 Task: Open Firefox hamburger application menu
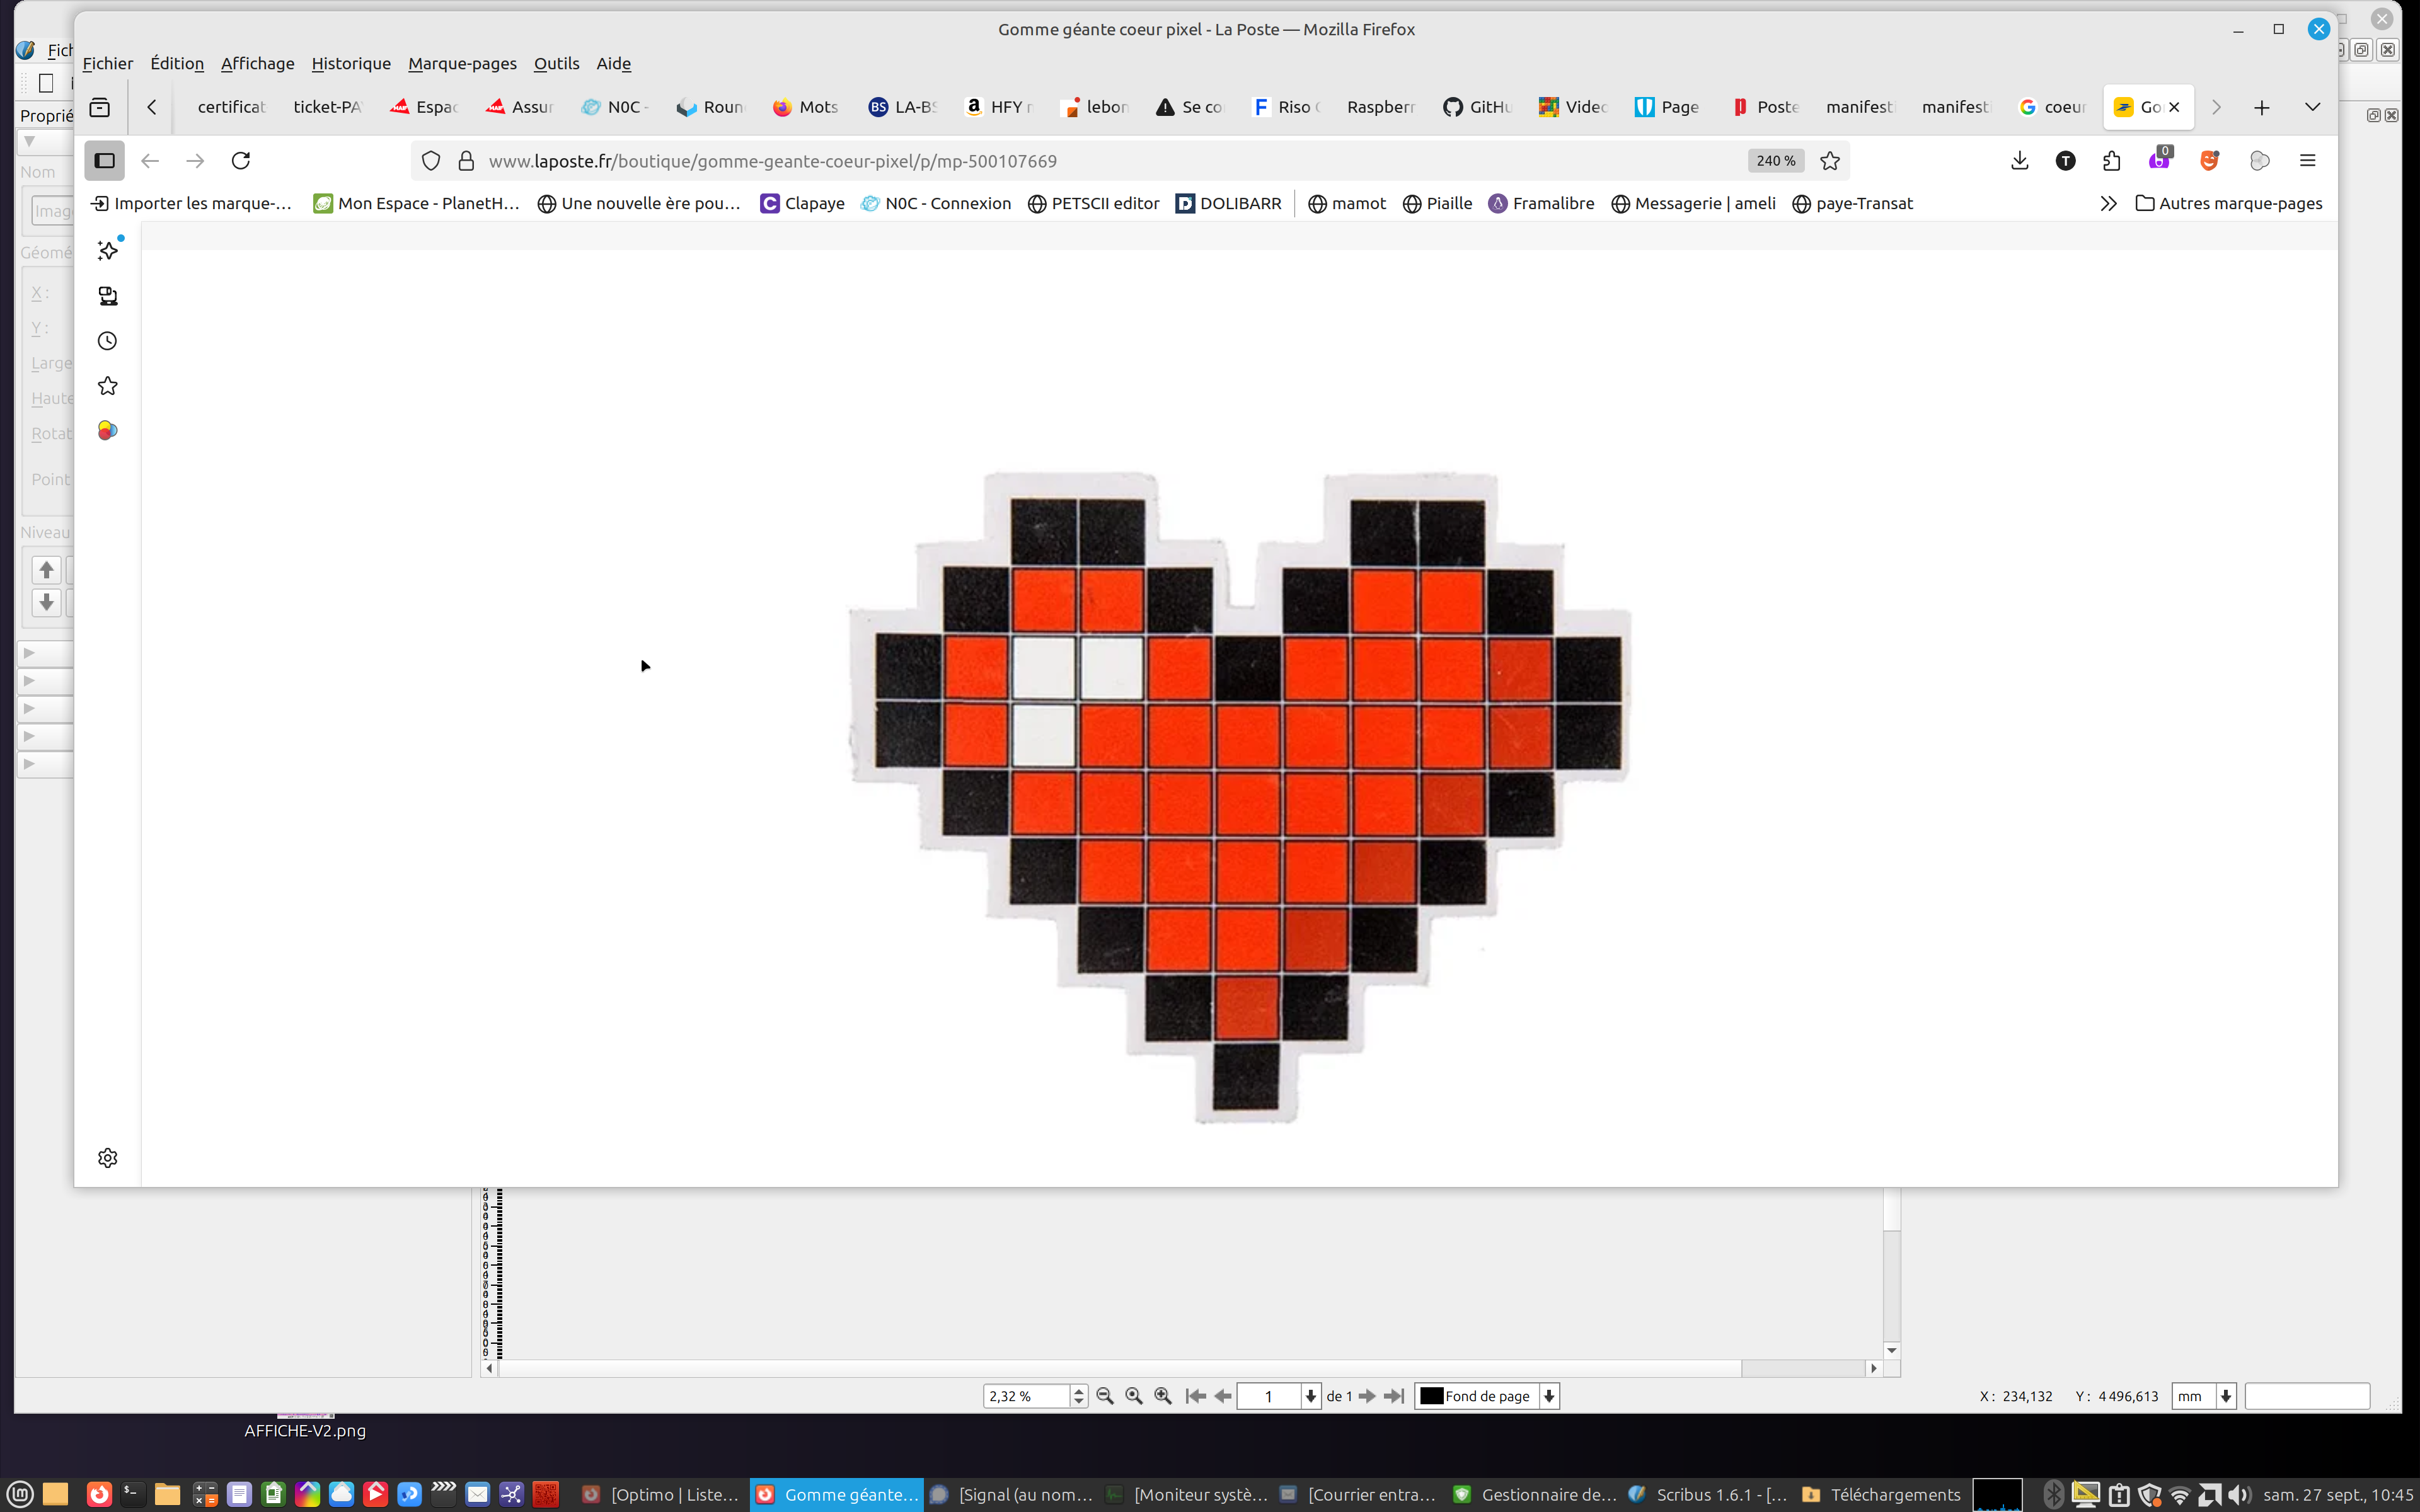2307,161
